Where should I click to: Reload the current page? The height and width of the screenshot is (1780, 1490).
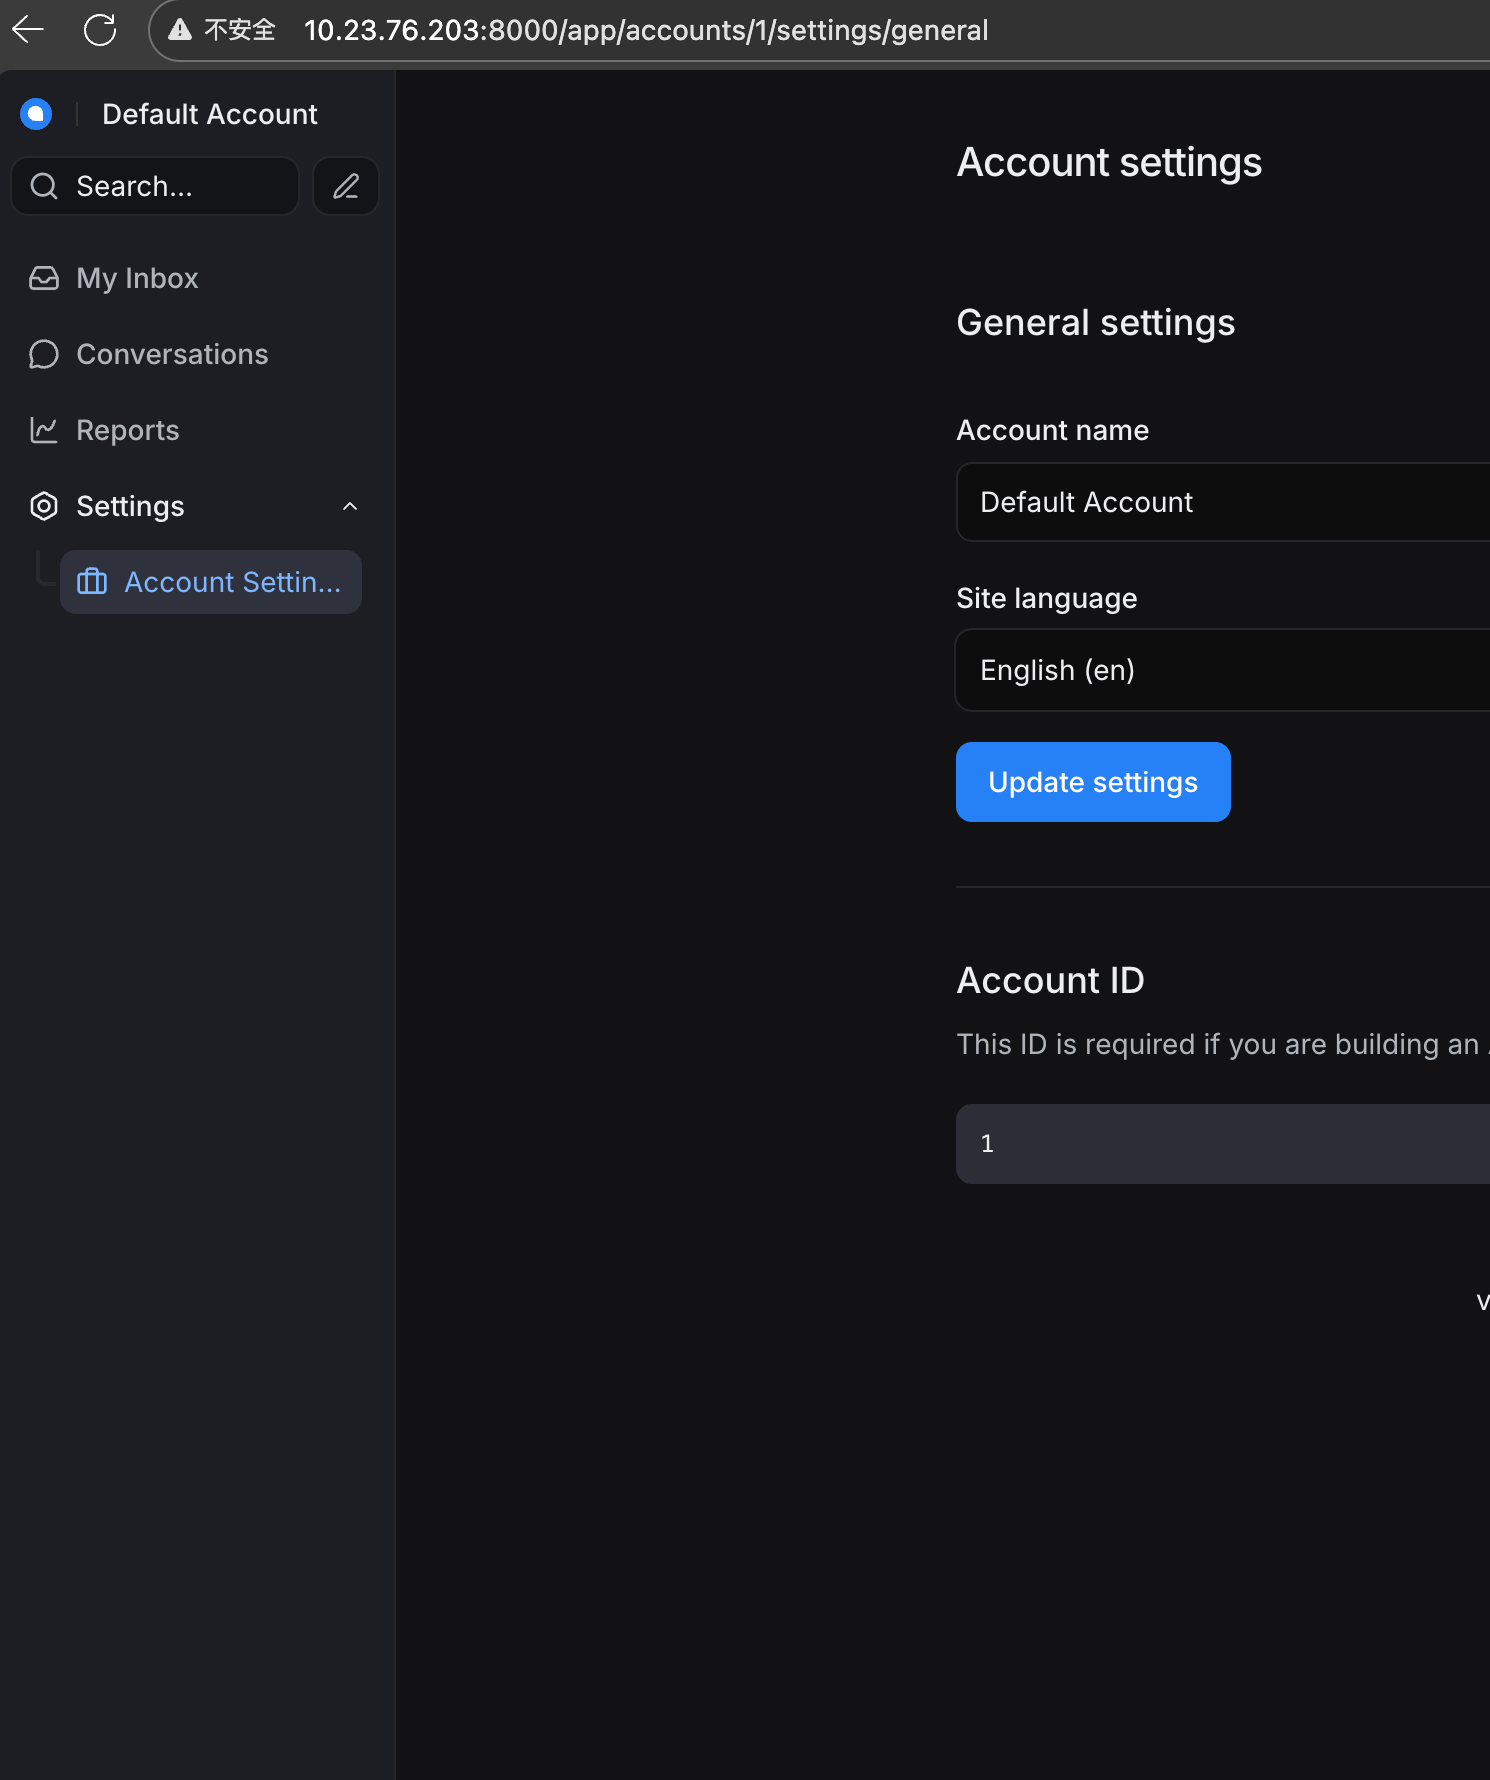100,30
